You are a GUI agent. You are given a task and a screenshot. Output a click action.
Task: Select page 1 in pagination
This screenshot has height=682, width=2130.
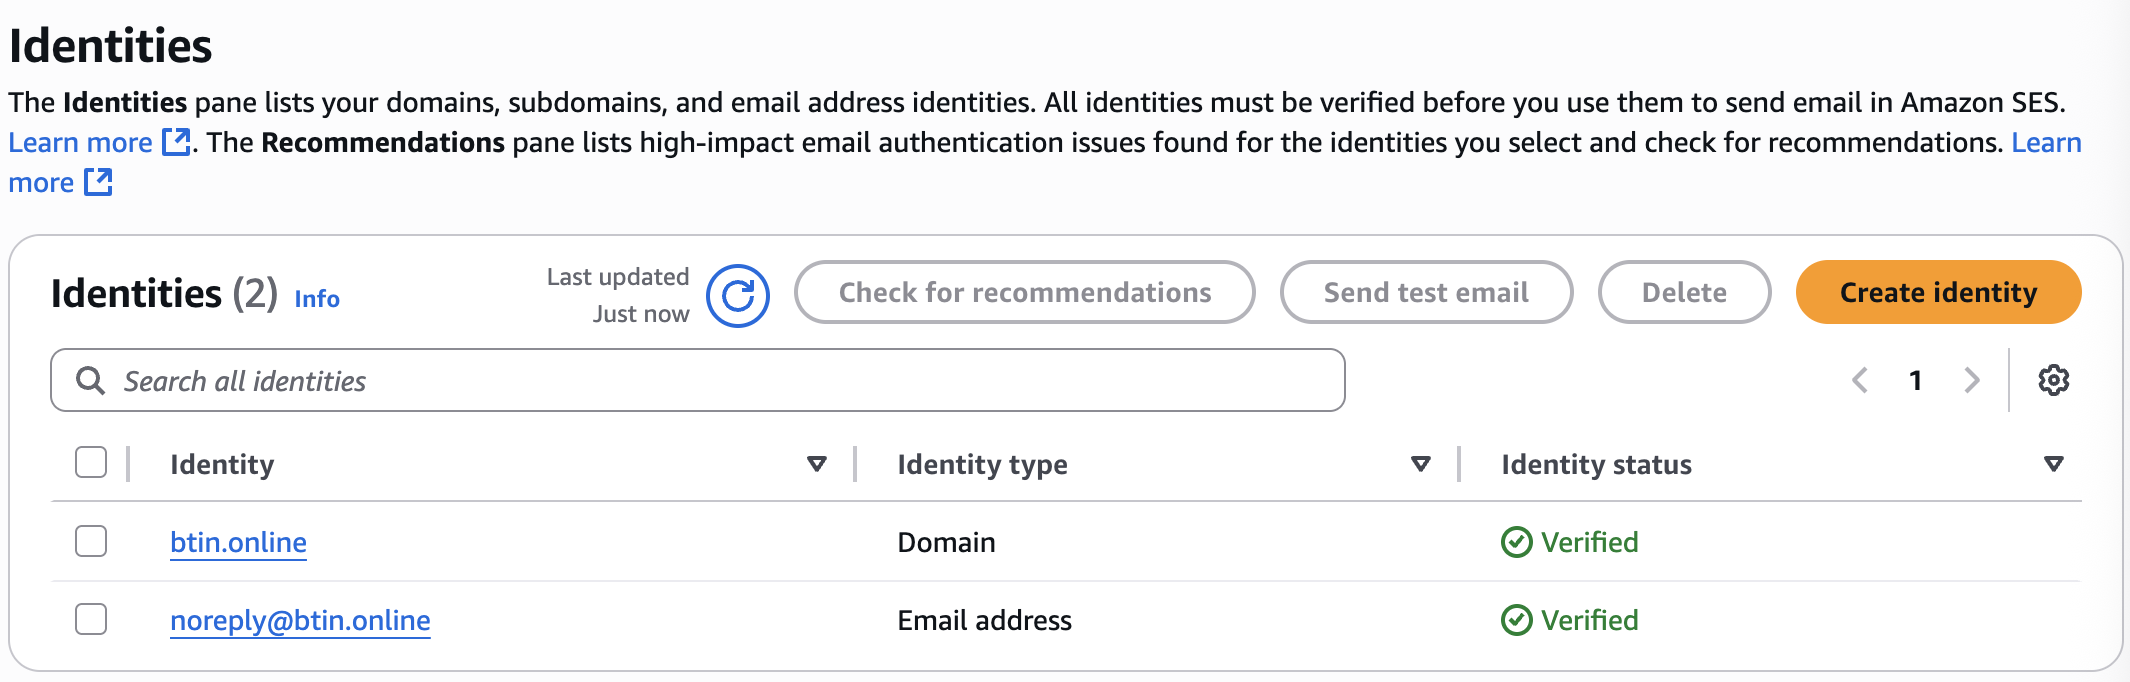tap(1915, 380)
